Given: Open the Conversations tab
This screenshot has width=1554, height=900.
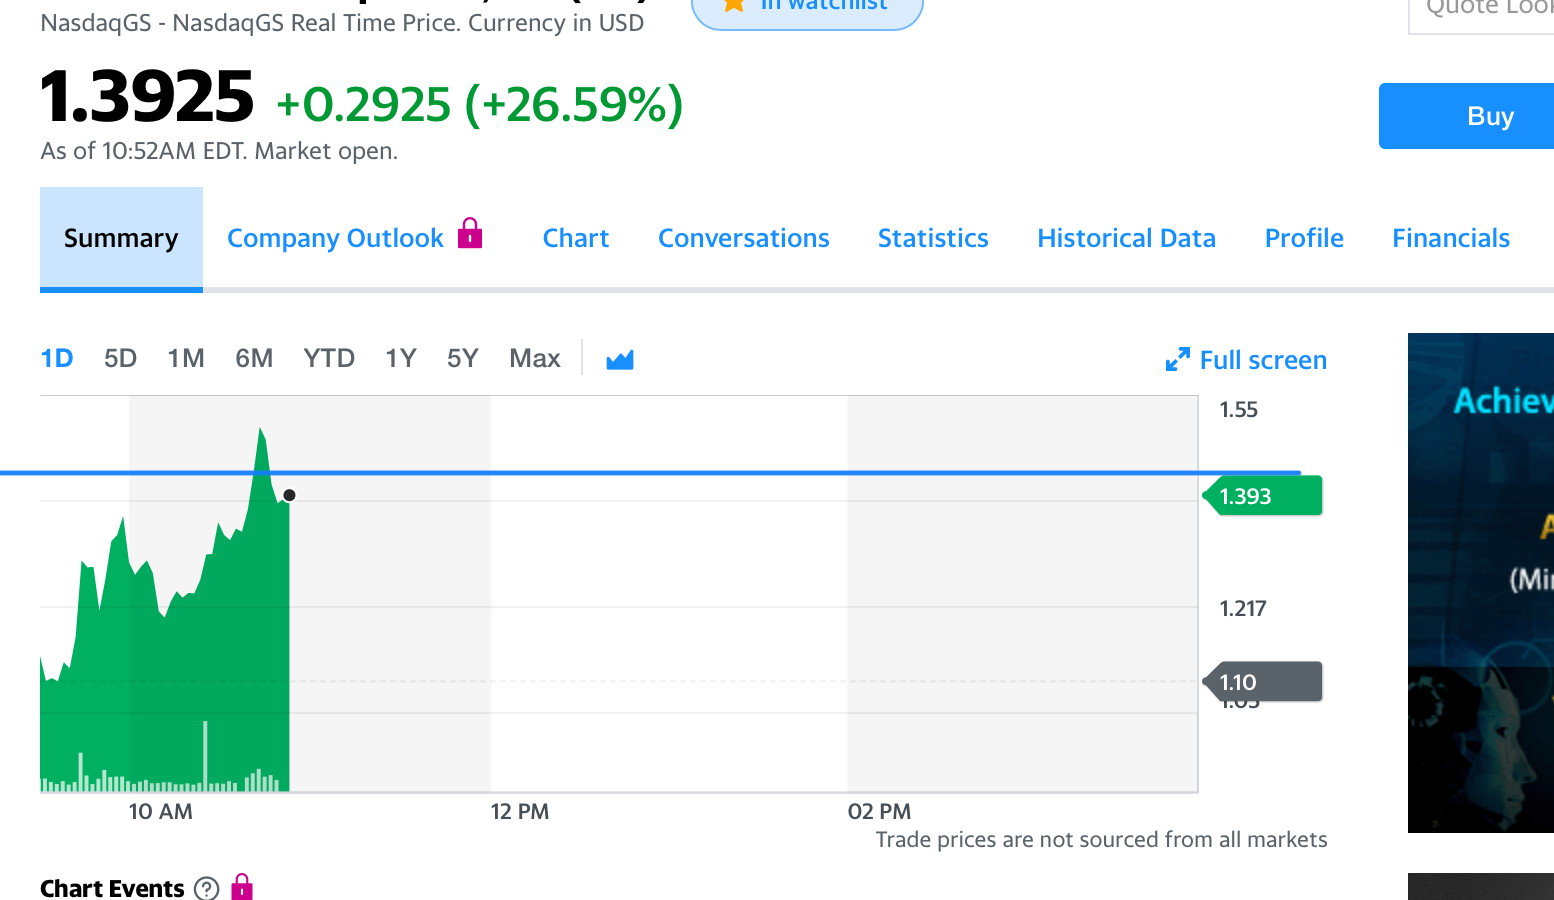Looking at the screenshot, I should (744, 238).
